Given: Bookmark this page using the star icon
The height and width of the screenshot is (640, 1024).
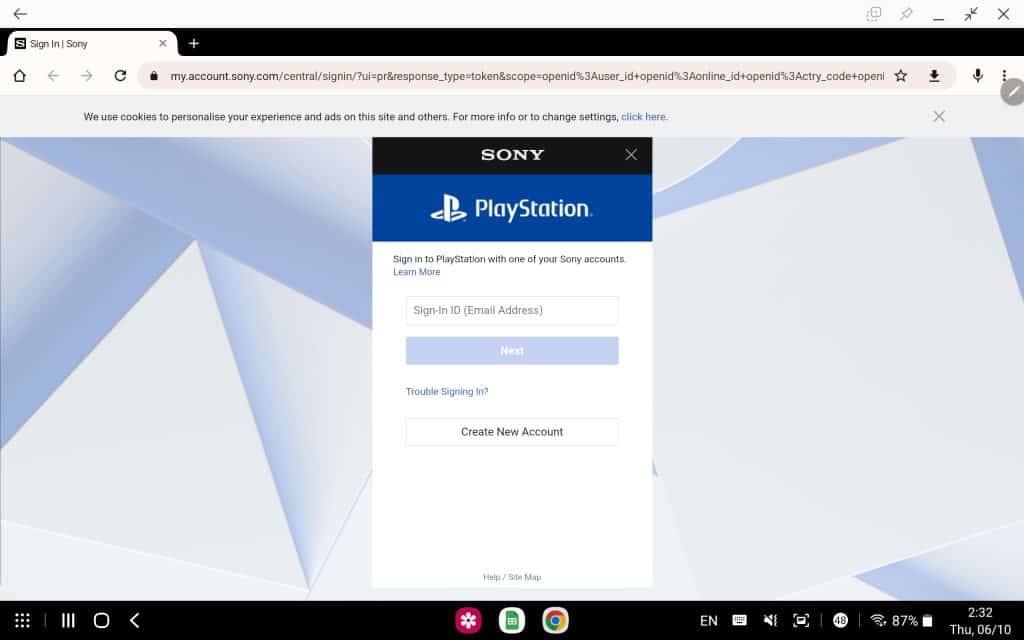Looking at the screenshot, I should pyautogui.click(x=900, y=76).
